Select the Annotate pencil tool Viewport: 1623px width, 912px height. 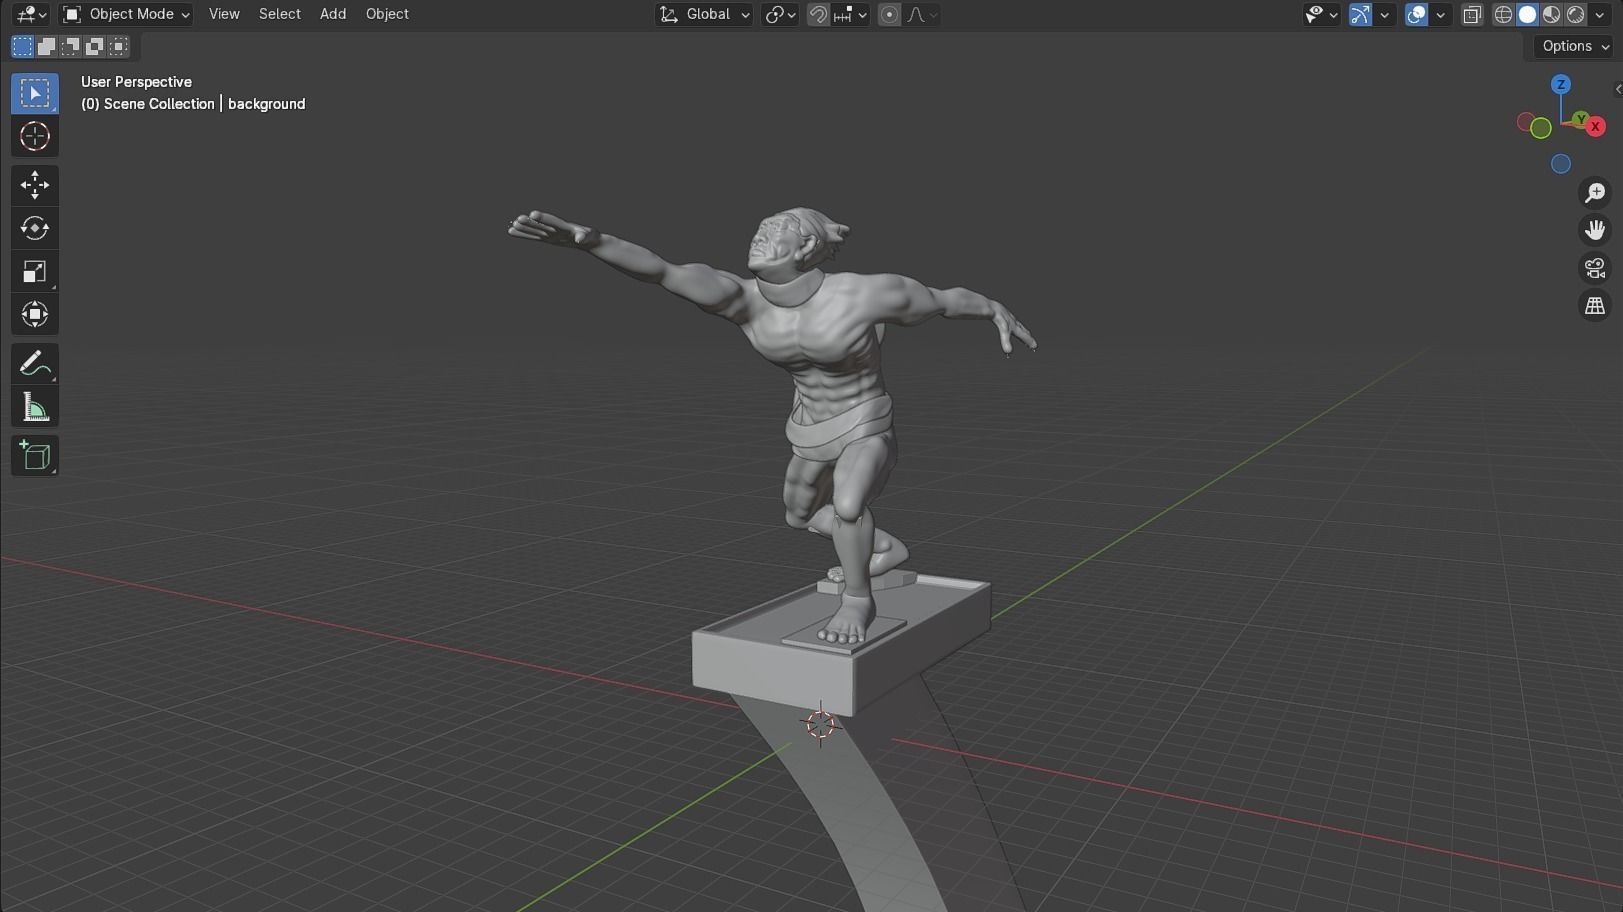coord(35,364)
